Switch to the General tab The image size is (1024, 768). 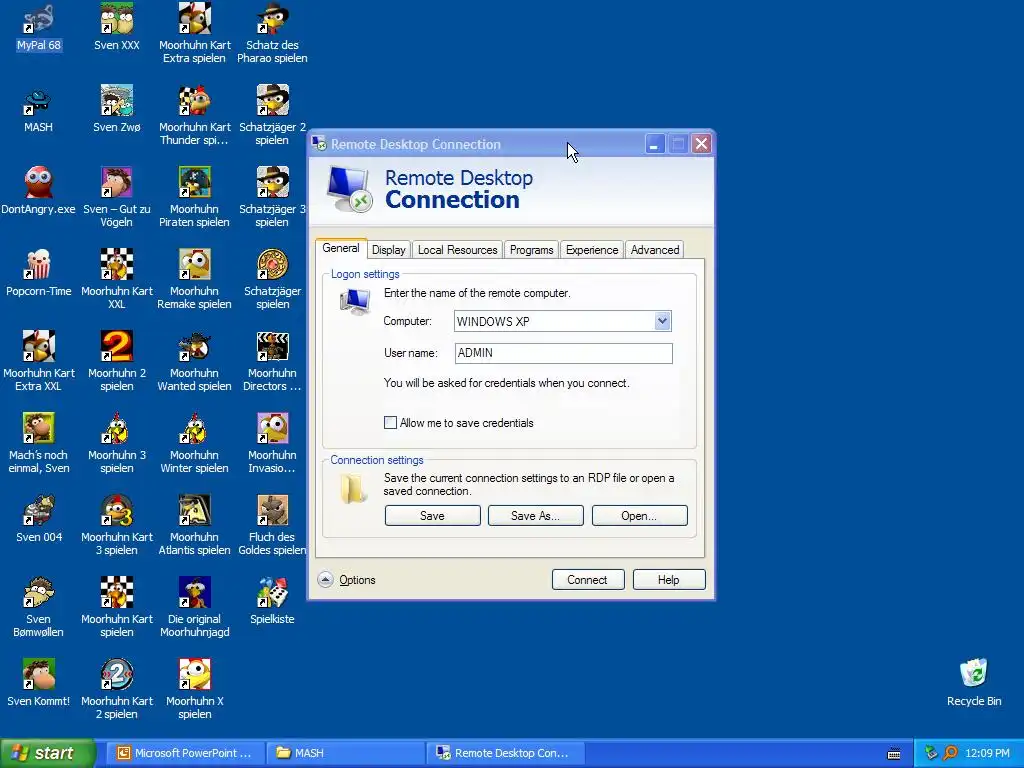point(340,248)
